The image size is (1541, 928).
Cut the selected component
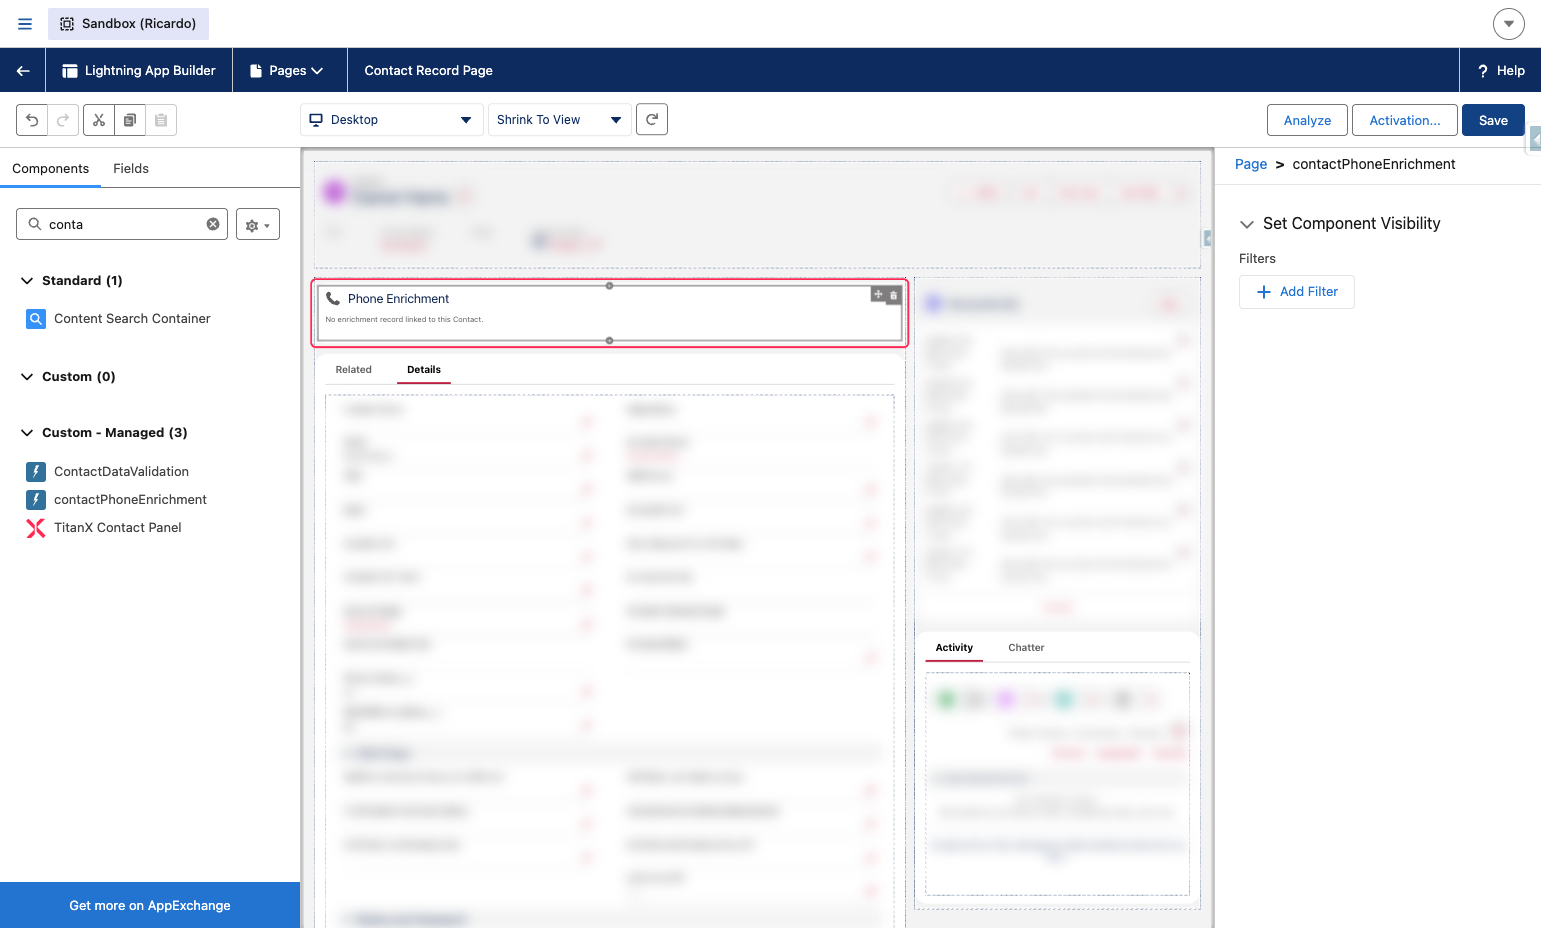tap(99, 120)
